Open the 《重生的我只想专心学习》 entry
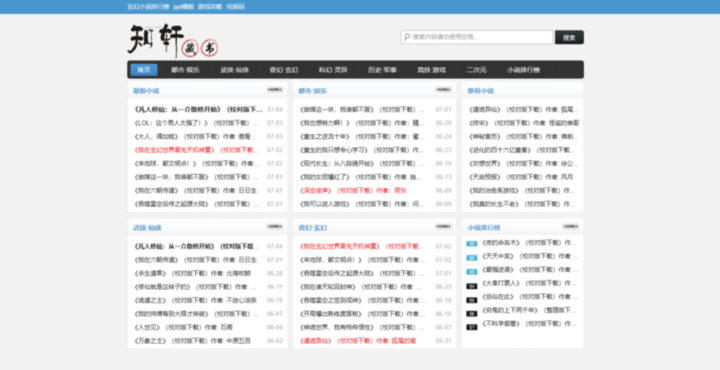The width and height of the screenshot is (720, 370). [x=362, y=150]
